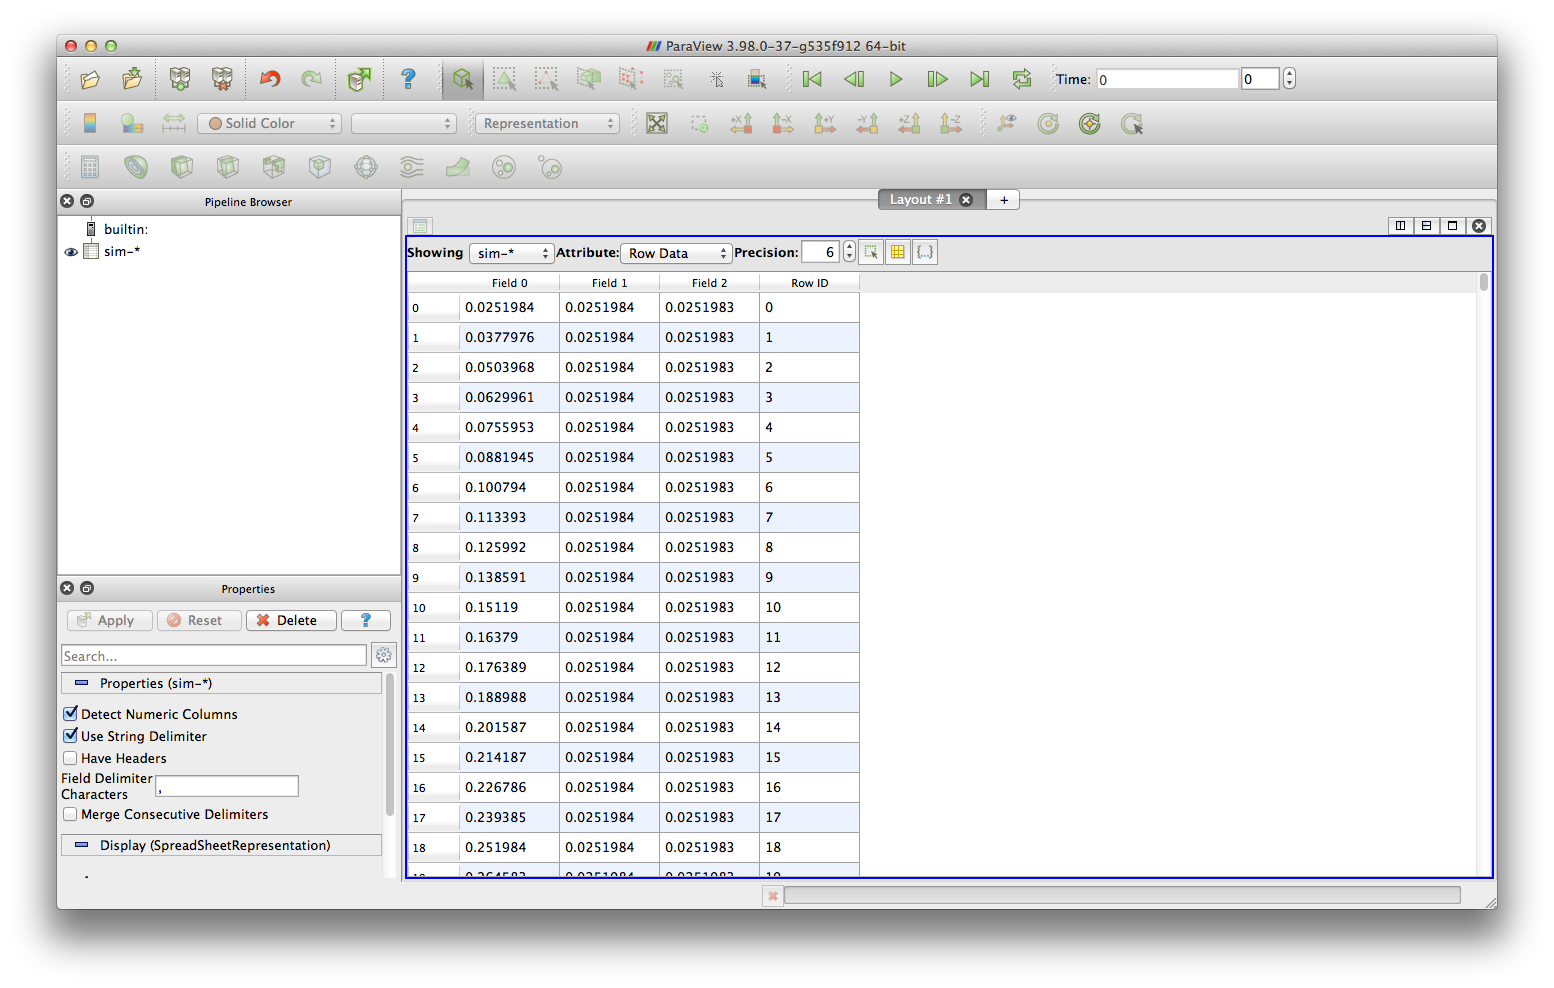The width and height of the screenshot is (1554, 988).
Task: Expand the Representation dropdown
Action: [547, 124]
